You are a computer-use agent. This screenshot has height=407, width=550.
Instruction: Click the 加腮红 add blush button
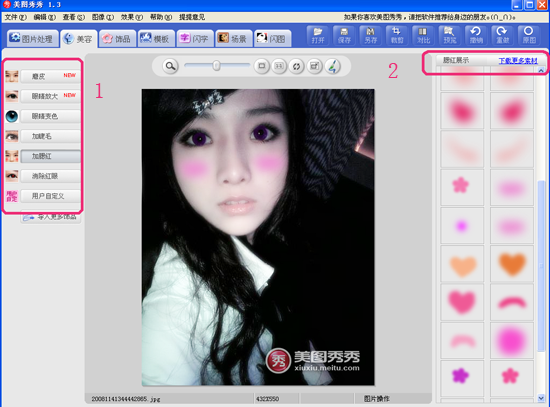point(51,156)
